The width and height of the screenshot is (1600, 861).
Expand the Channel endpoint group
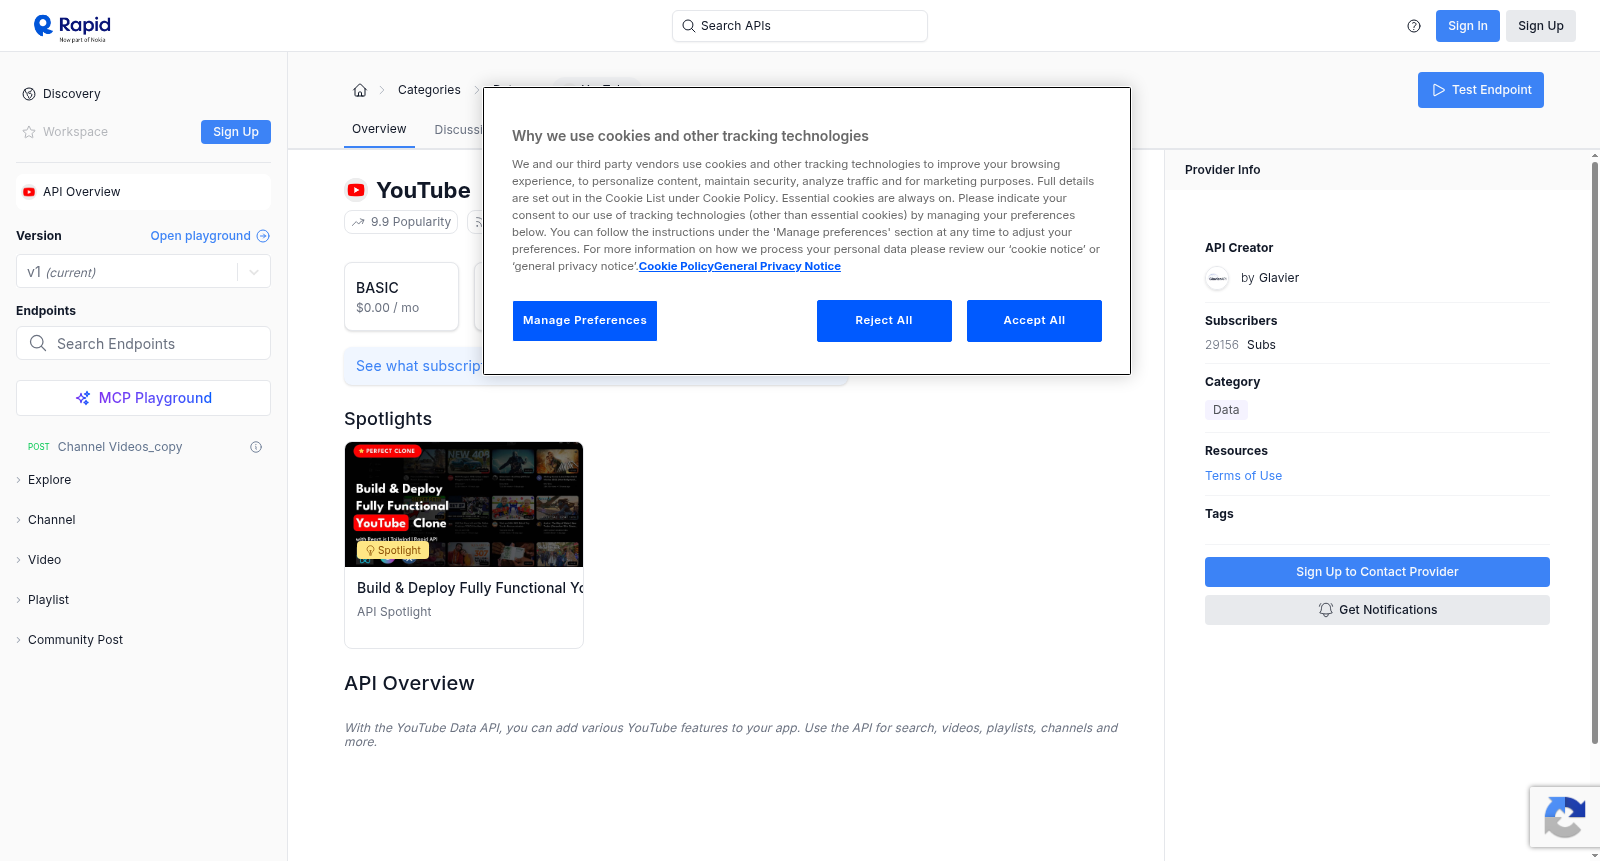coord(51,520)
